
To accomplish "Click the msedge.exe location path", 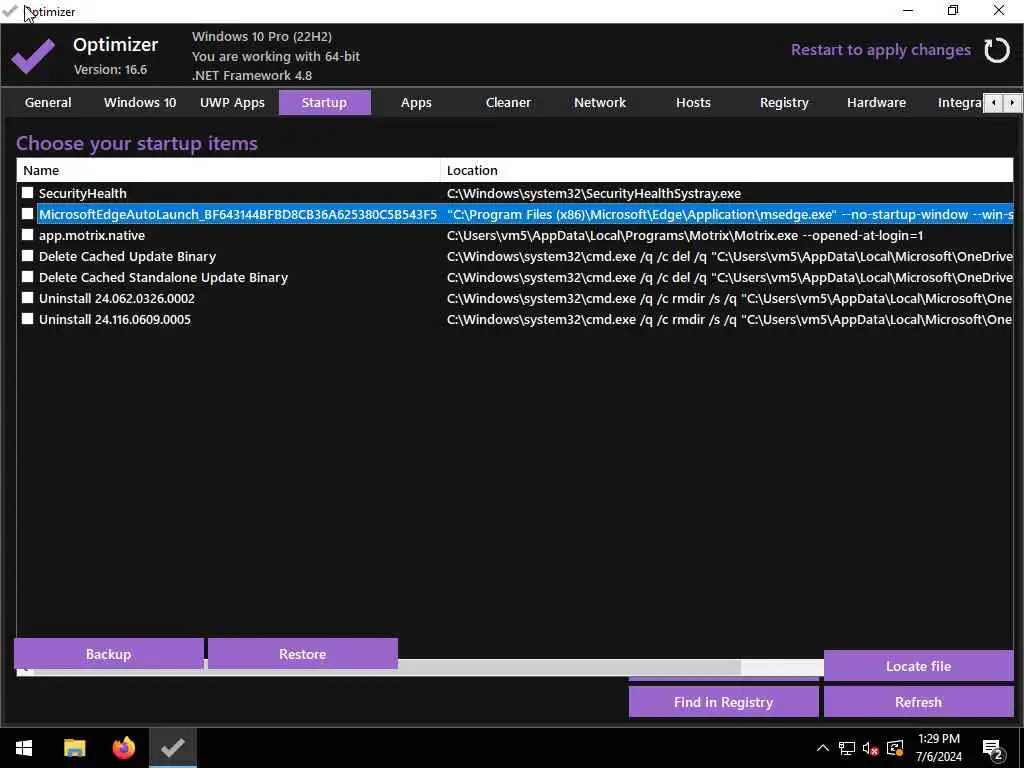I will (729, 214).
